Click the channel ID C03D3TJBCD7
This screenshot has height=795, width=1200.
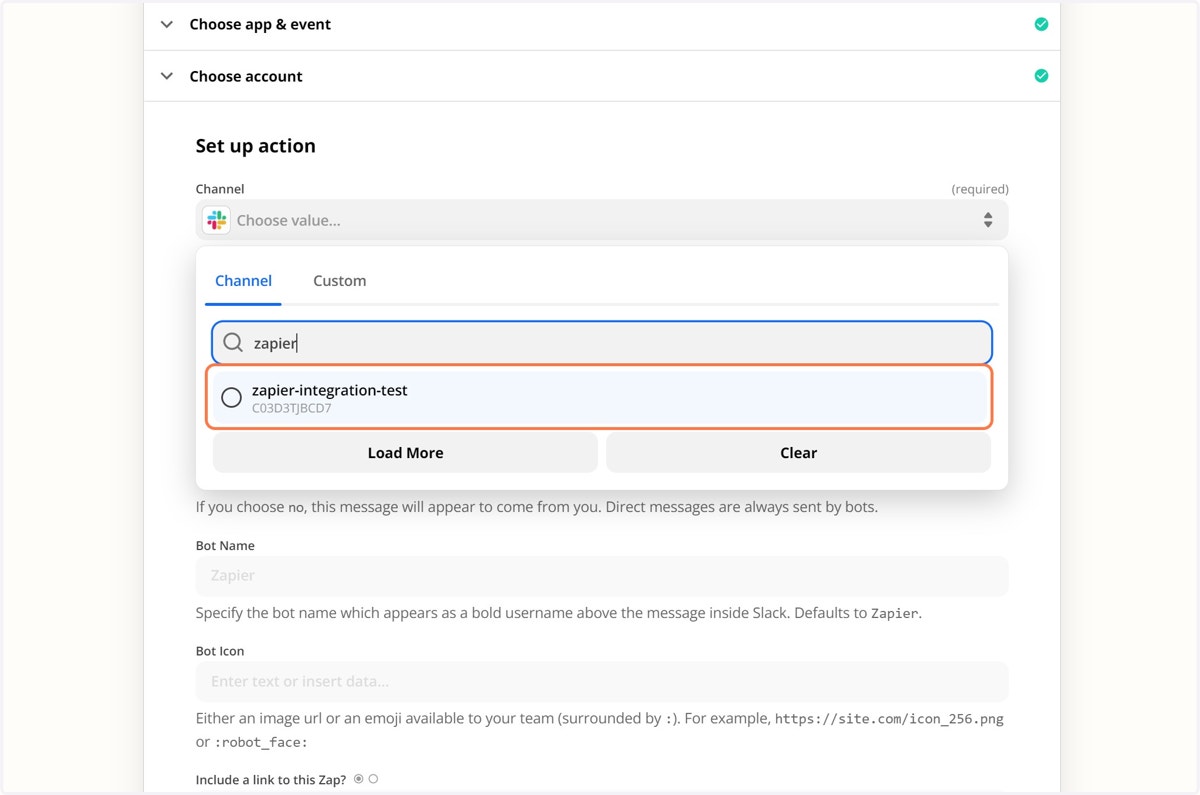click(x=291, y=408)
